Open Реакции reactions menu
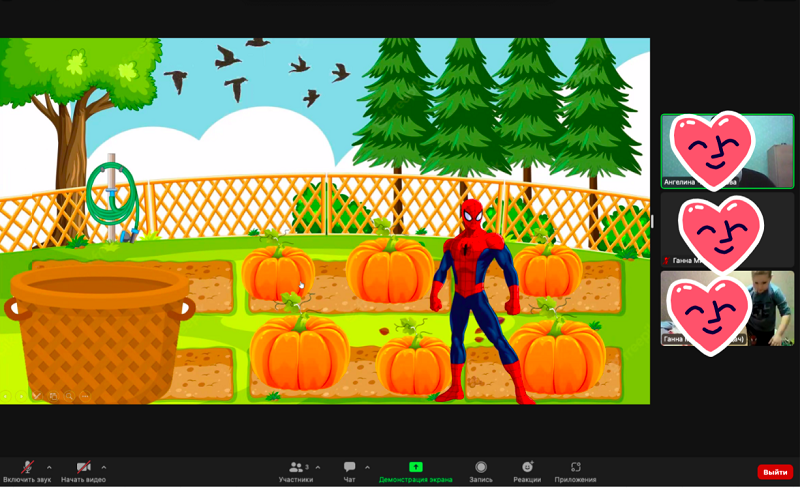The height and width of the screenshot is (488, 800). pyautogui.click(x=527, y=471)
